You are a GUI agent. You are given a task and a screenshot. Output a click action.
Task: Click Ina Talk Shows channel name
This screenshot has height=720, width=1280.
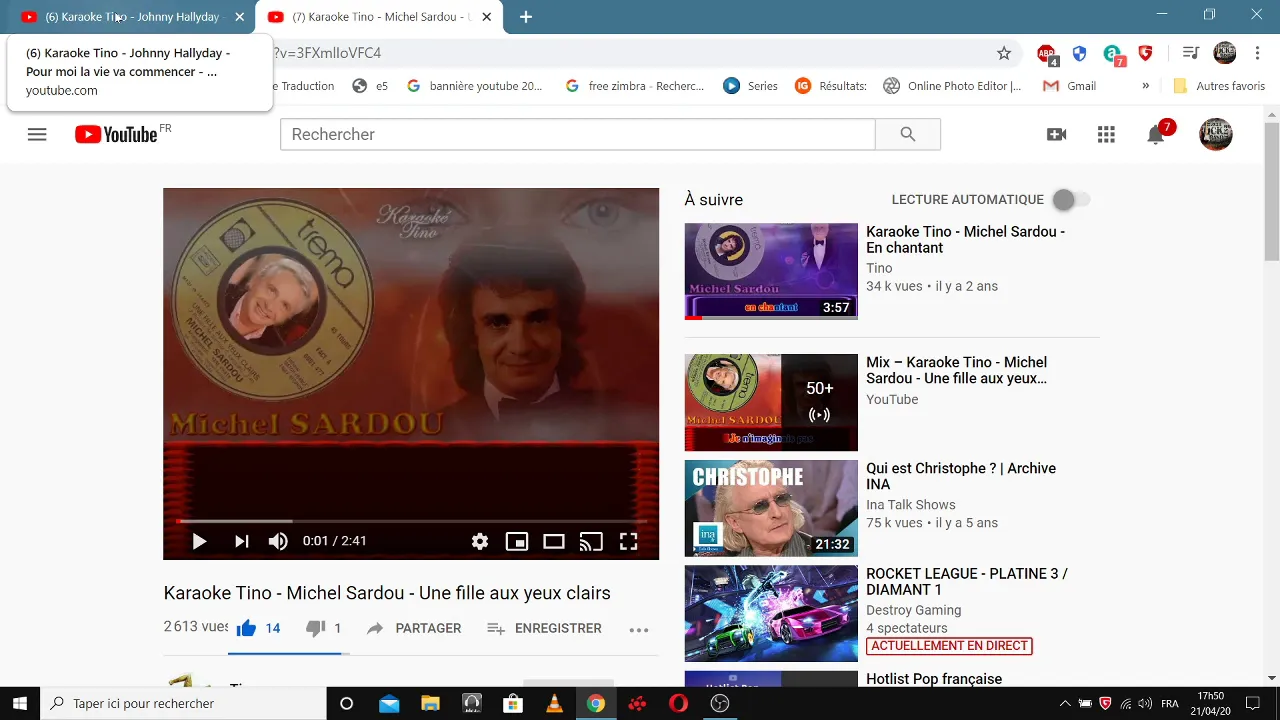click(911, 505)
